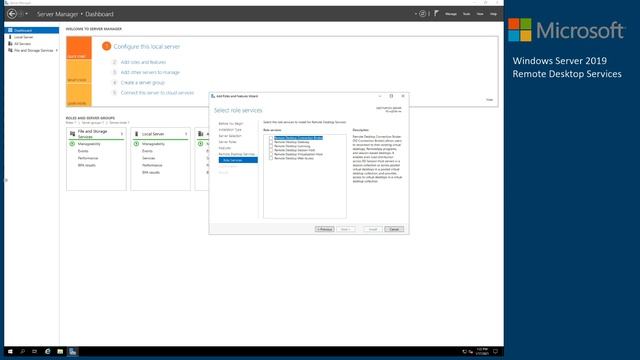Select File and Storage Services in left navigation
Image resolution: width=640 pixels, height=360 pixels.
(33, 51)
